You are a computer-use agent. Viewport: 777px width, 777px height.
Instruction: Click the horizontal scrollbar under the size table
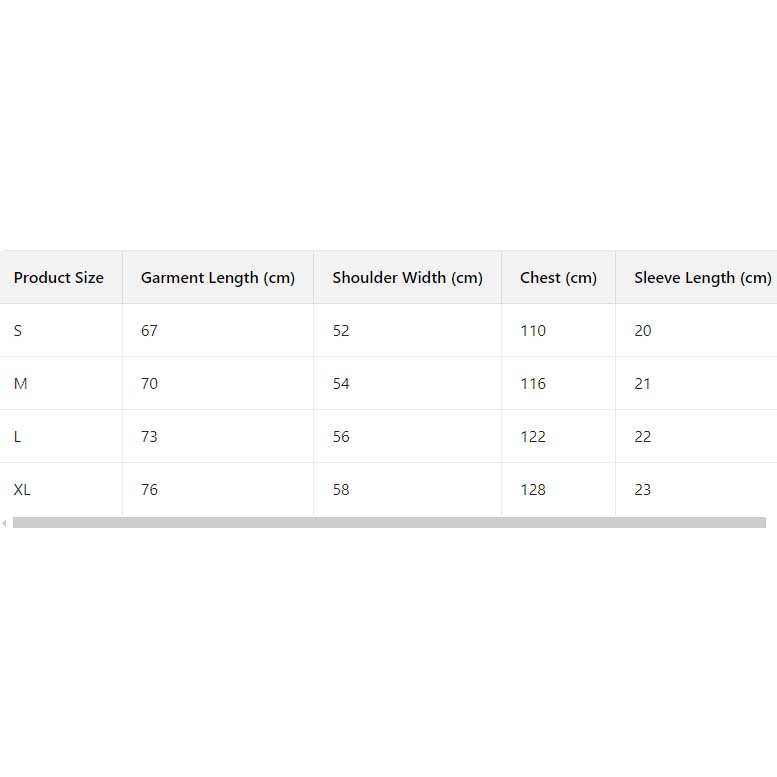(389, 523)
